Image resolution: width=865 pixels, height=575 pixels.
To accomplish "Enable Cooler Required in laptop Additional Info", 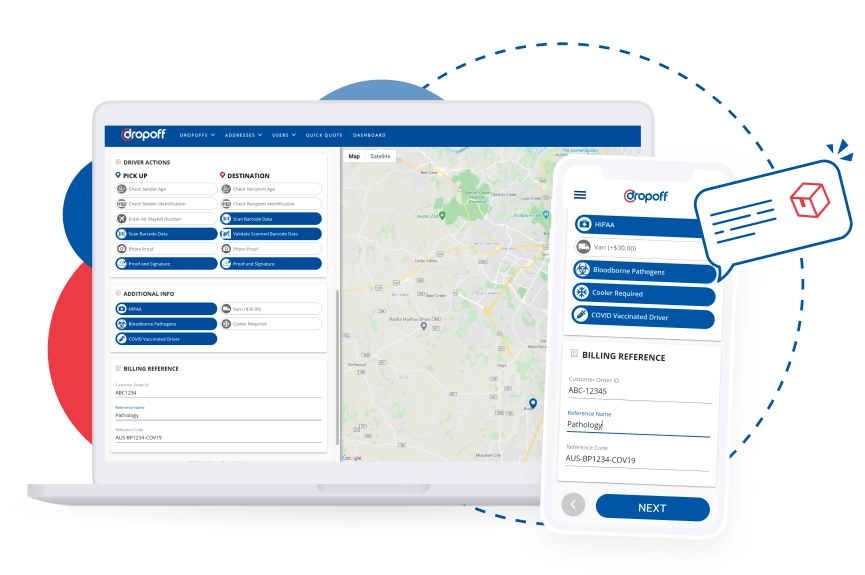I will 271,324.
